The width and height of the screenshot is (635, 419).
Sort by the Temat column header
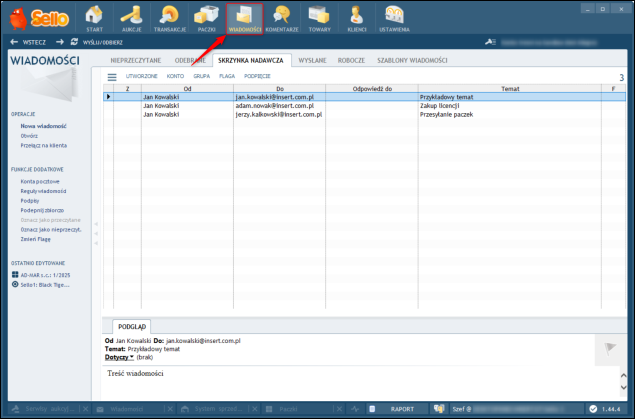(x=510, y=89)
